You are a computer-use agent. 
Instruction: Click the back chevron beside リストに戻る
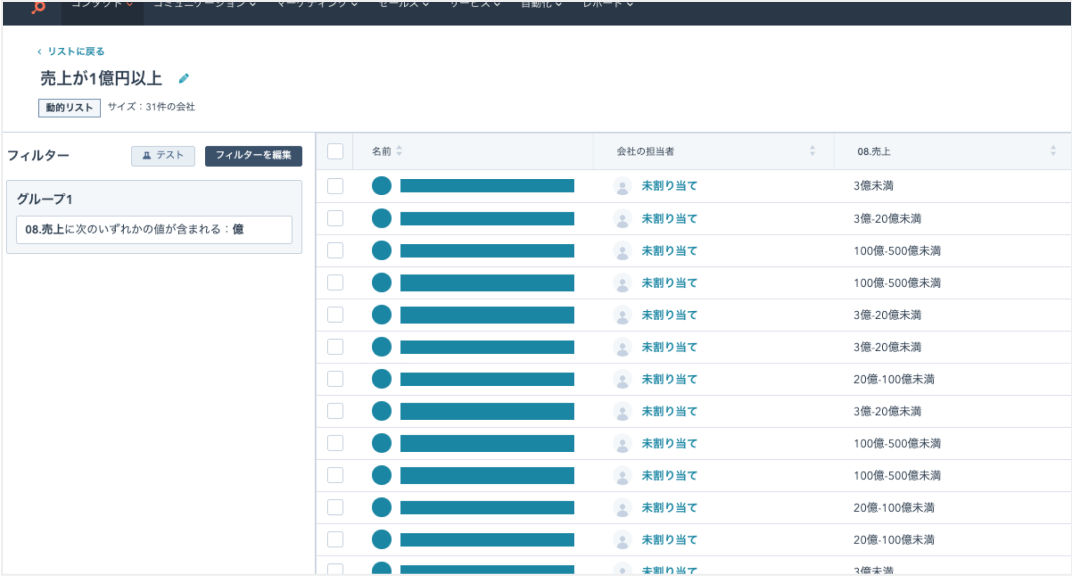(x=39, y=52)
